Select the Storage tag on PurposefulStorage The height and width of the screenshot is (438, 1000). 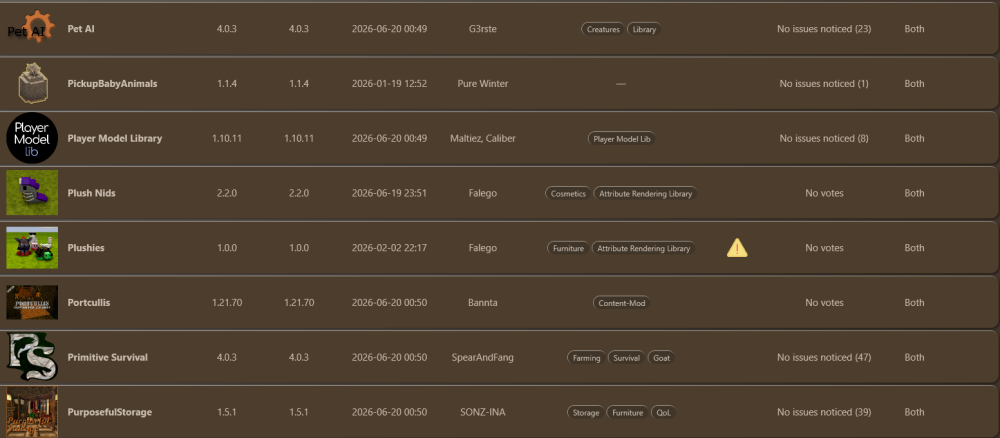[585, 412]
